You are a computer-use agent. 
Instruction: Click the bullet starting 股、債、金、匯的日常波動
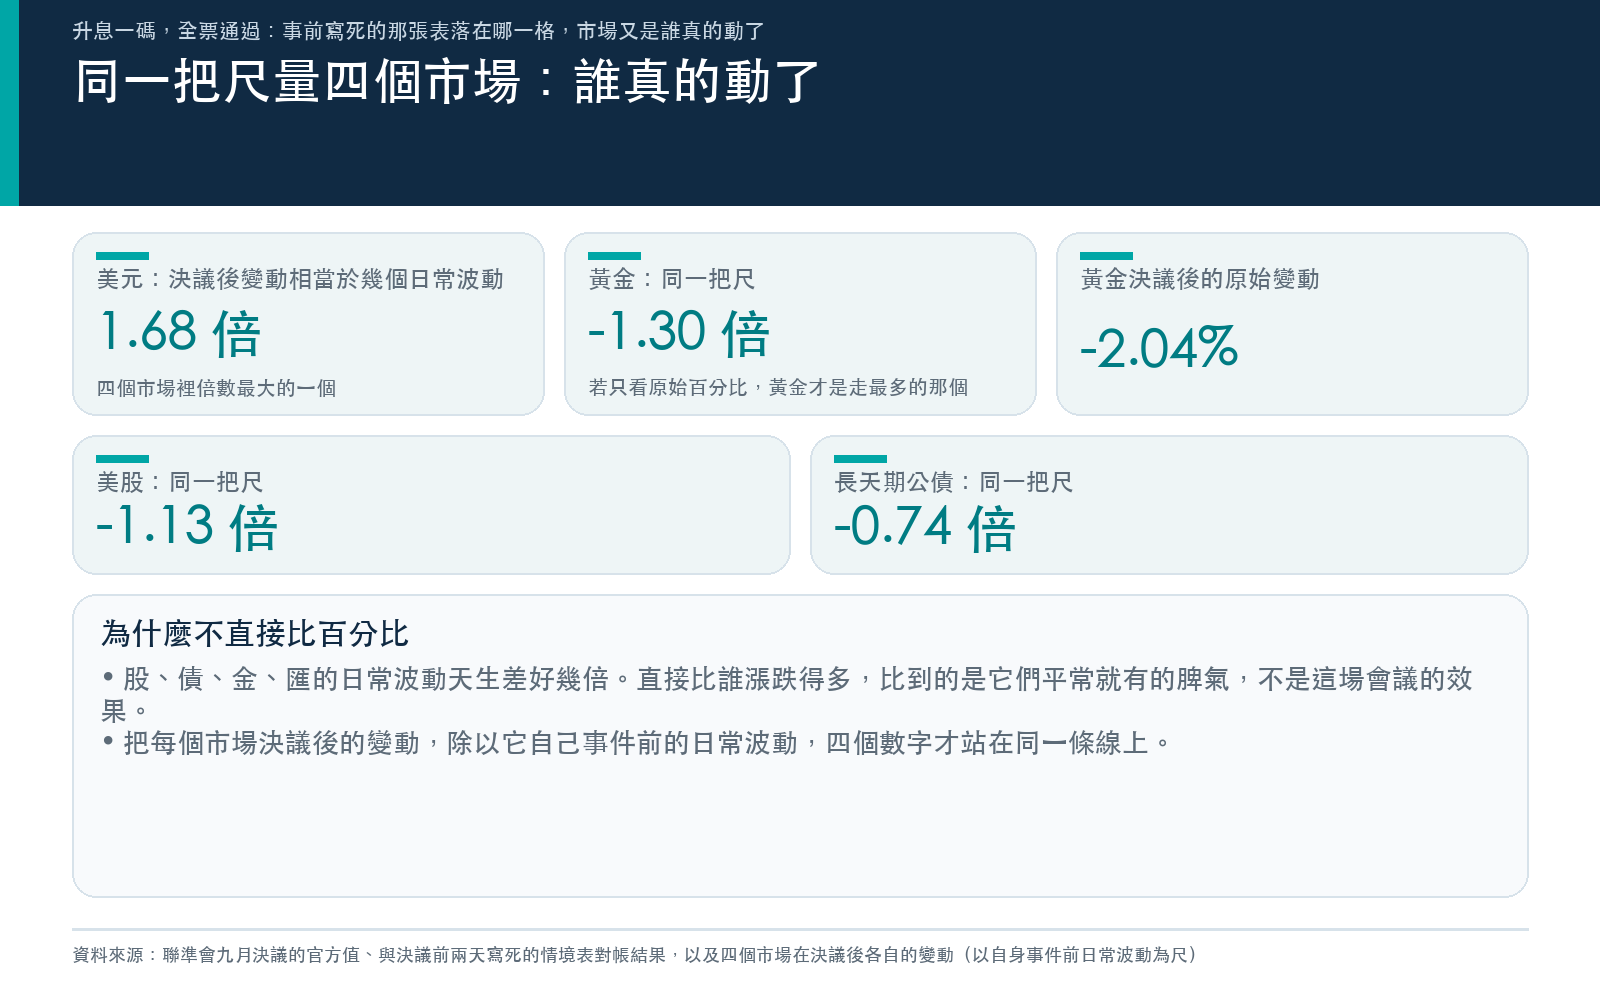788,695
